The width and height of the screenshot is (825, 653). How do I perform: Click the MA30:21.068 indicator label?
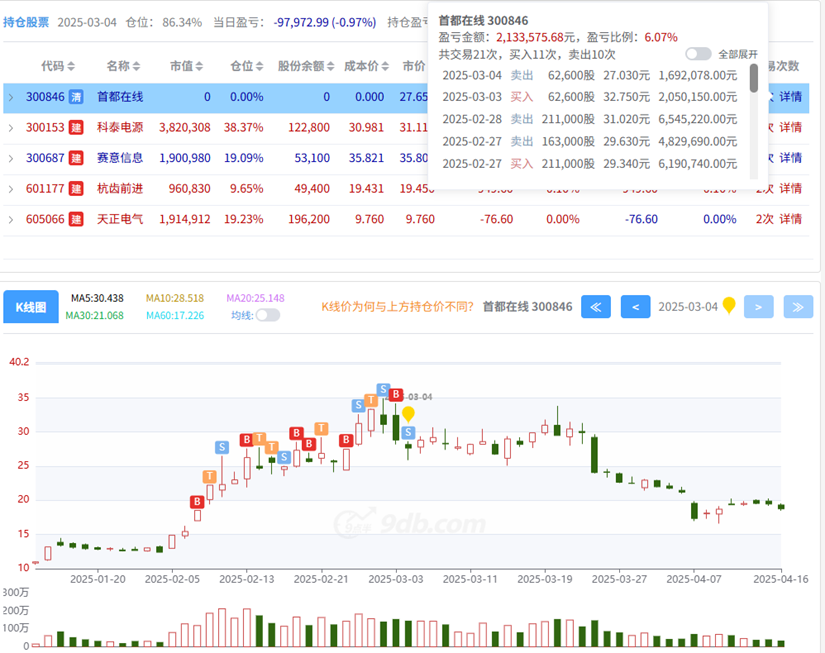pos(95,316)
